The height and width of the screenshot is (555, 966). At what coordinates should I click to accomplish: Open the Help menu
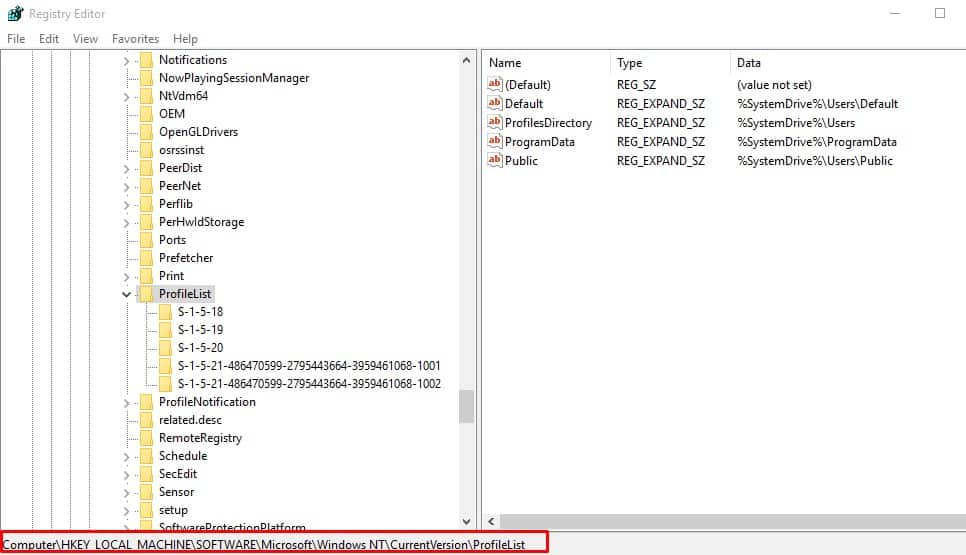tap(185, 39)
